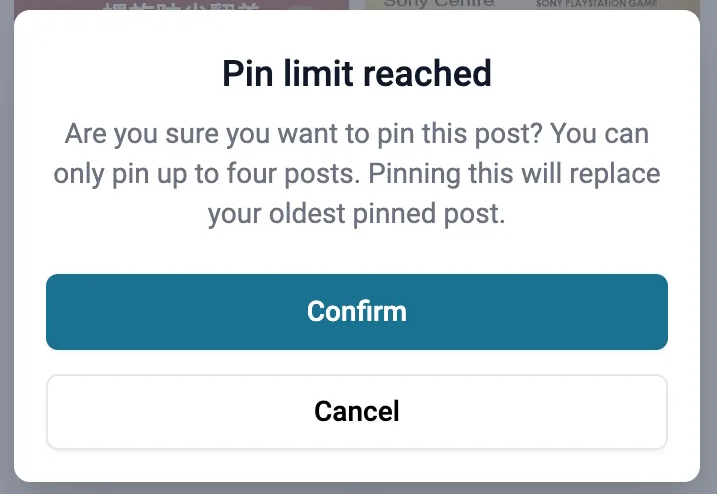Viewport: 717px width, 494px height.
Task: Click empty dialog area under Cancel button
Action: (x=357, y=466)
